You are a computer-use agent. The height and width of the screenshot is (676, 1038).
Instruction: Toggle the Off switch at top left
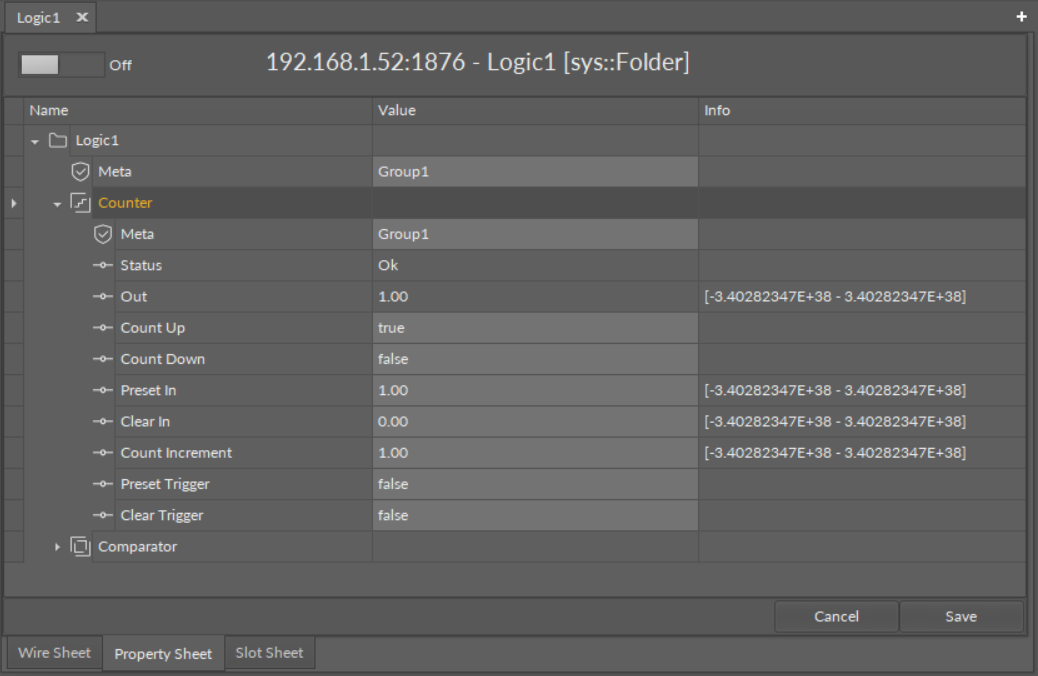[x=59, y=65]
